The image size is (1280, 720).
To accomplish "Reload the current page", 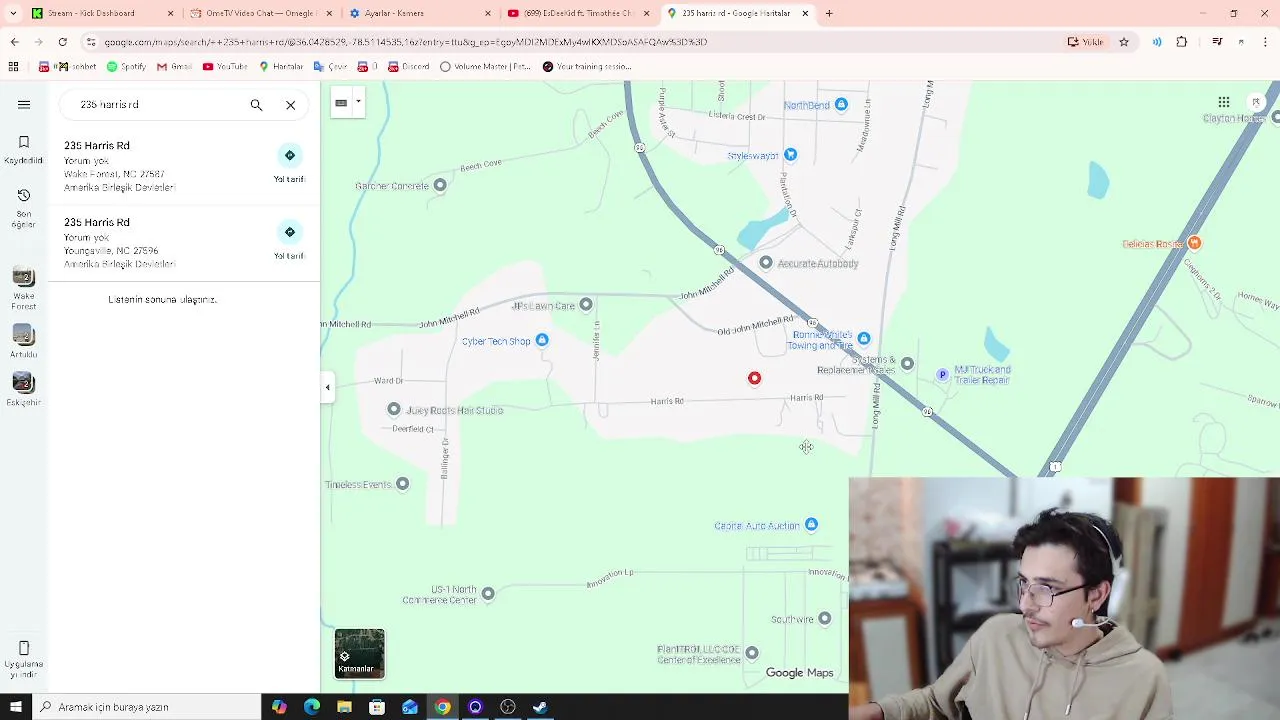I will pyautogui.click(x=62, y=42).
